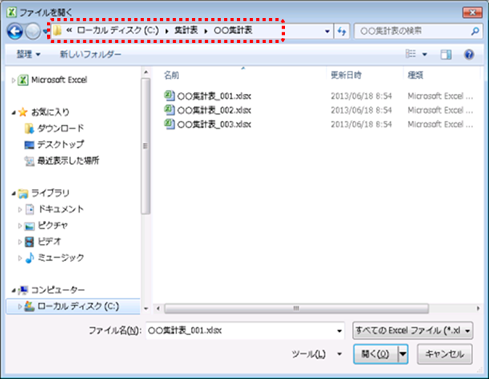The width and height of the screenshot is (489, 379).
Task: Open the ファイル名 dropdown arrow
Action: pos(339,331)
